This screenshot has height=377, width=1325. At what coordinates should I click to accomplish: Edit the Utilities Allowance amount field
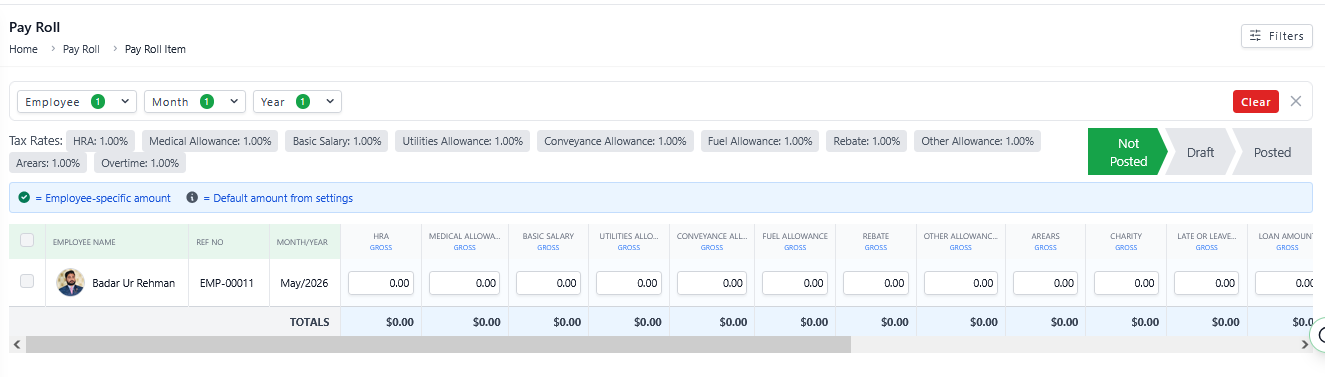click(629, 283)
